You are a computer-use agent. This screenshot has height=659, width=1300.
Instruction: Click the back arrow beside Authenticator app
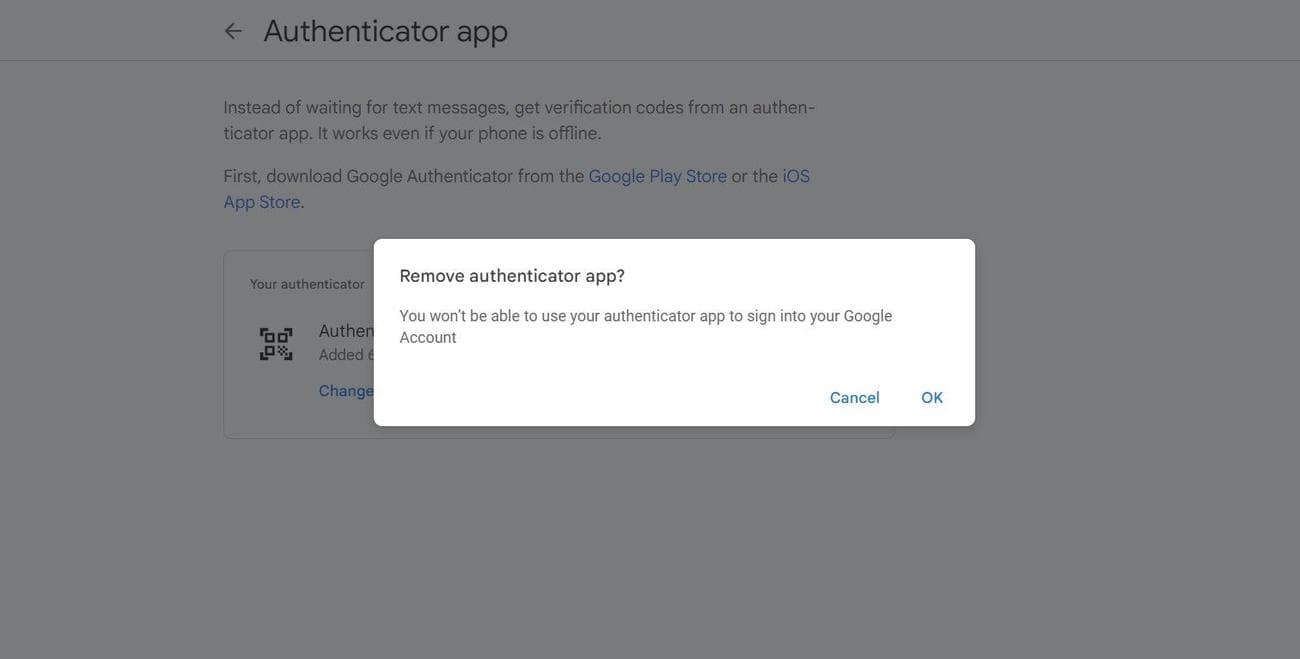233,31
